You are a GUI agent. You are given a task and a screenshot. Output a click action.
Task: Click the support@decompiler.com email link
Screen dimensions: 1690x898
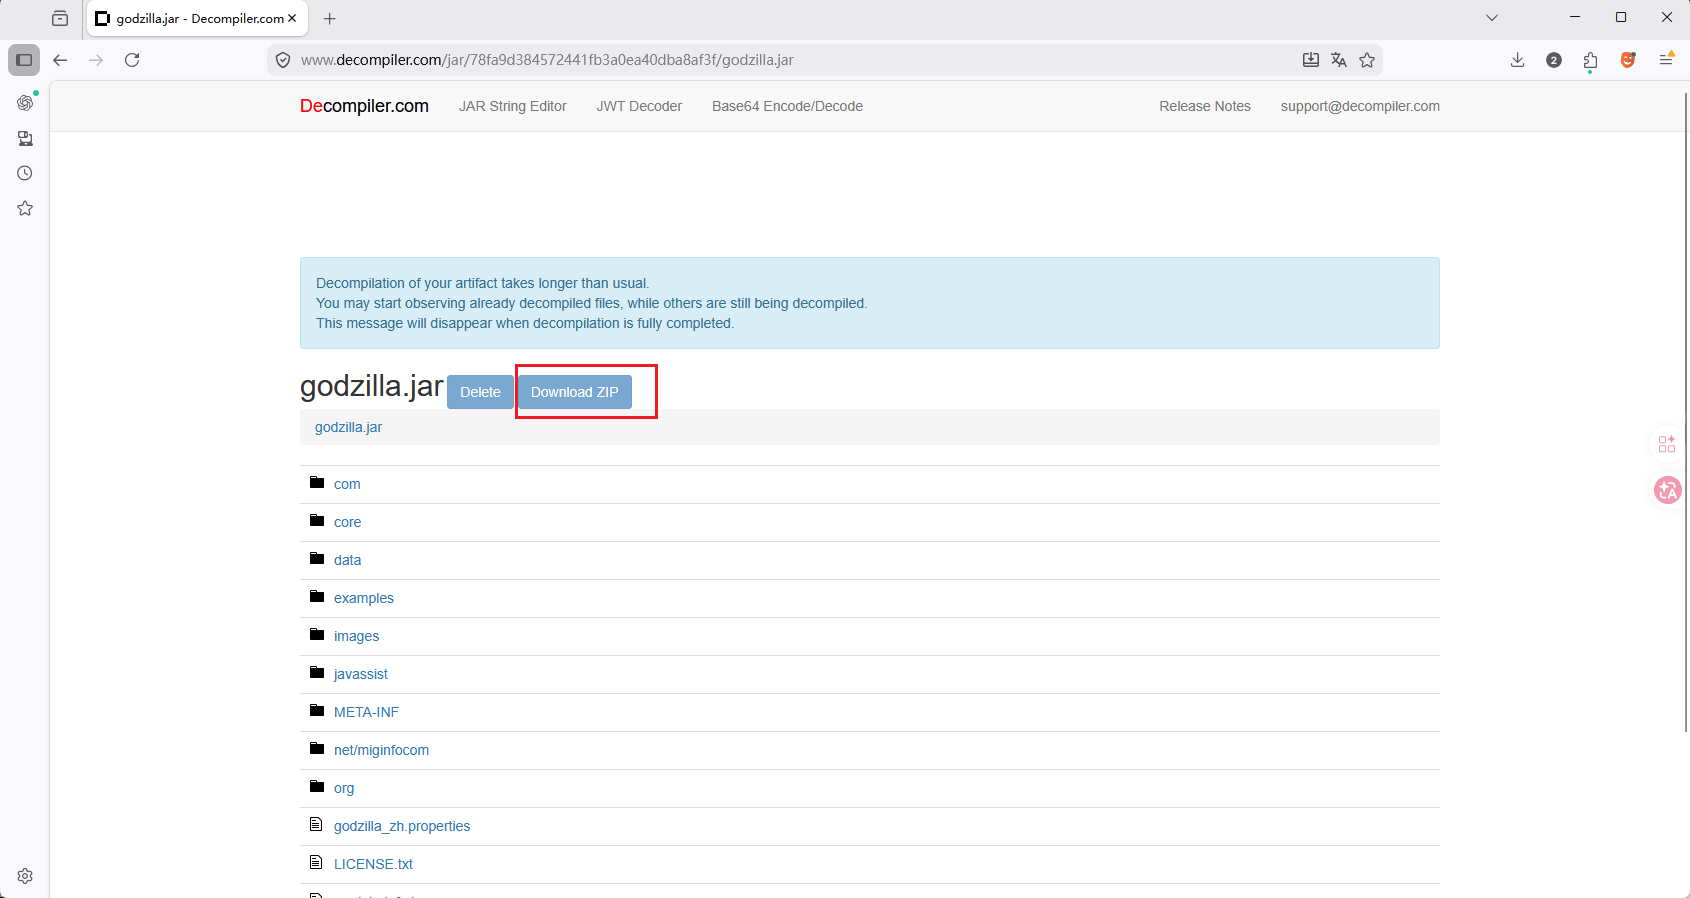[x=1360, y=106]
